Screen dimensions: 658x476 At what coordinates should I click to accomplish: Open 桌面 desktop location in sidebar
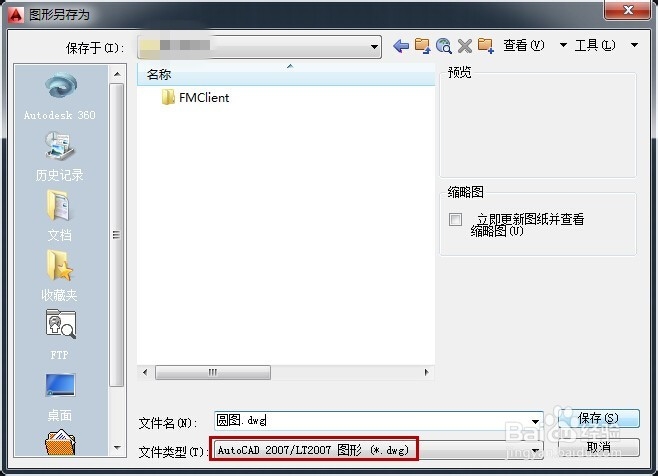(x=60, y=397)
